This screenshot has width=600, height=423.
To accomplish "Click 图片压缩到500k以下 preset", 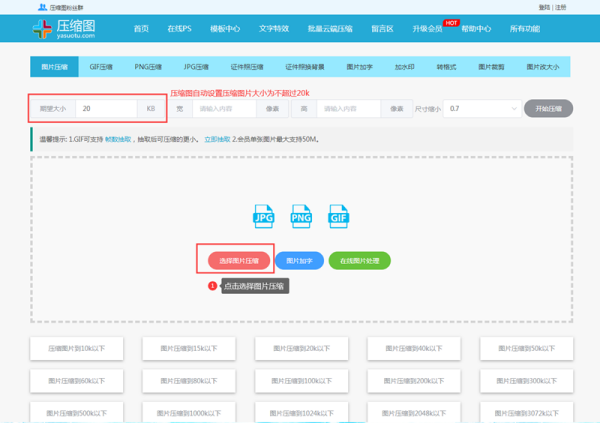I will 77,413.
